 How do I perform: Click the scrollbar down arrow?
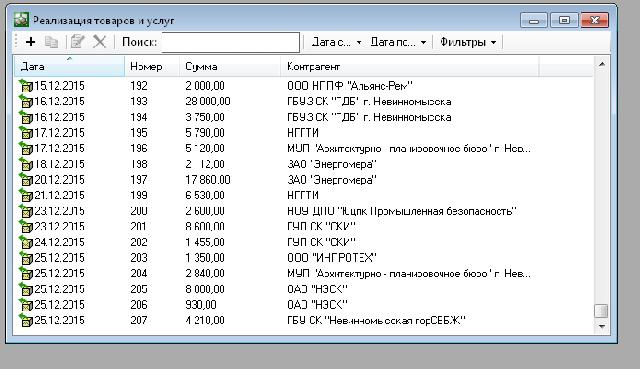pyautogui.click(x=602, y=327)
